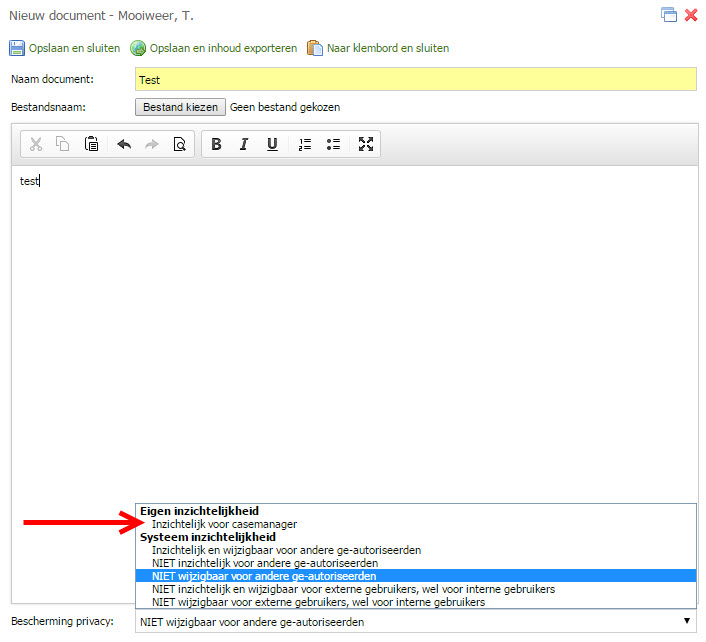Select 'NIET wijzigbaar voor externe gebruikers' option
This screenshot has width=706, height=642.
(416, 602)
